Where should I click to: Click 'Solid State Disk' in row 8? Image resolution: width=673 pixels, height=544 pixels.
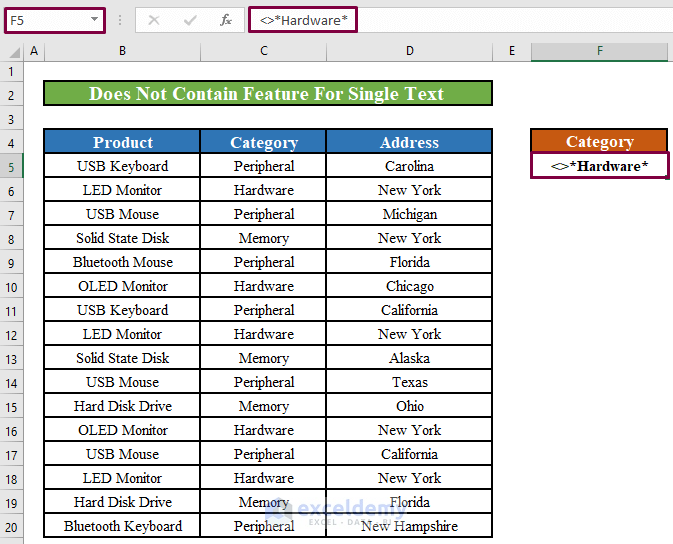point(122,238)
